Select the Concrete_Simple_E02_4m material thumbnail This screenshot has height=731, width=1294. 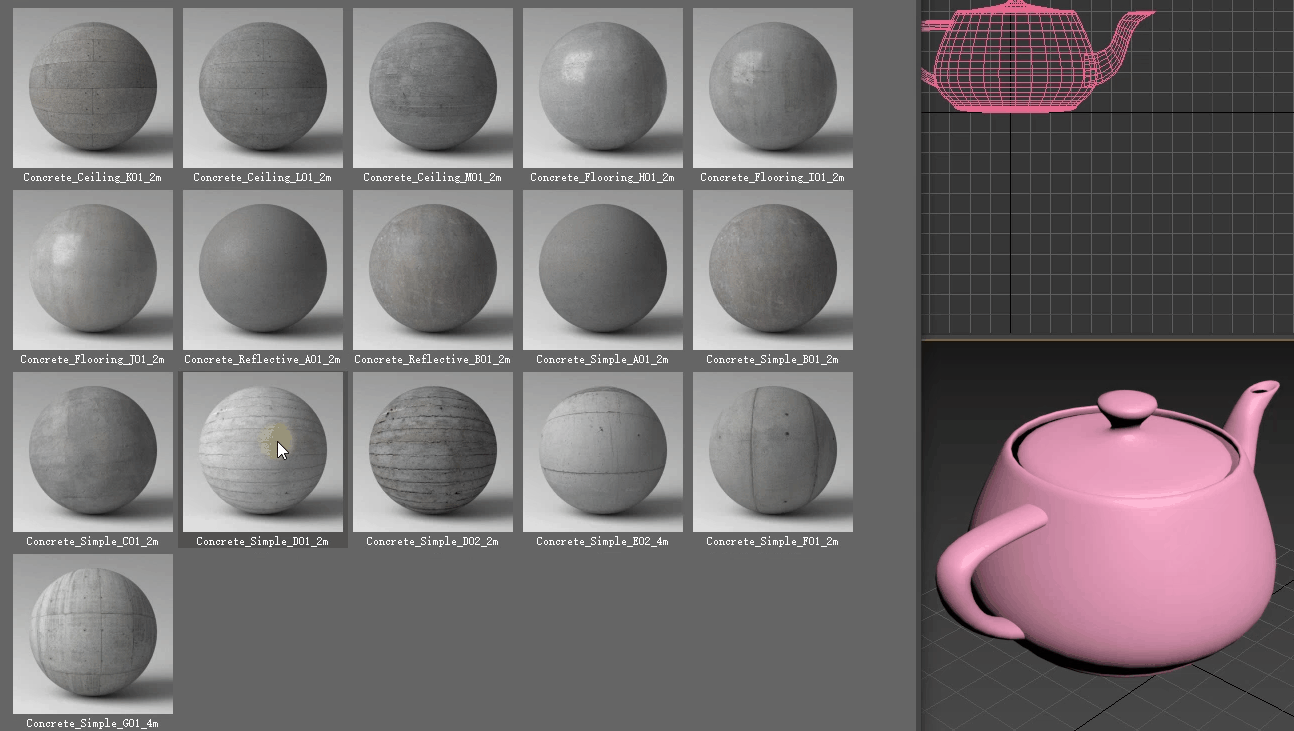coord(603,452)
